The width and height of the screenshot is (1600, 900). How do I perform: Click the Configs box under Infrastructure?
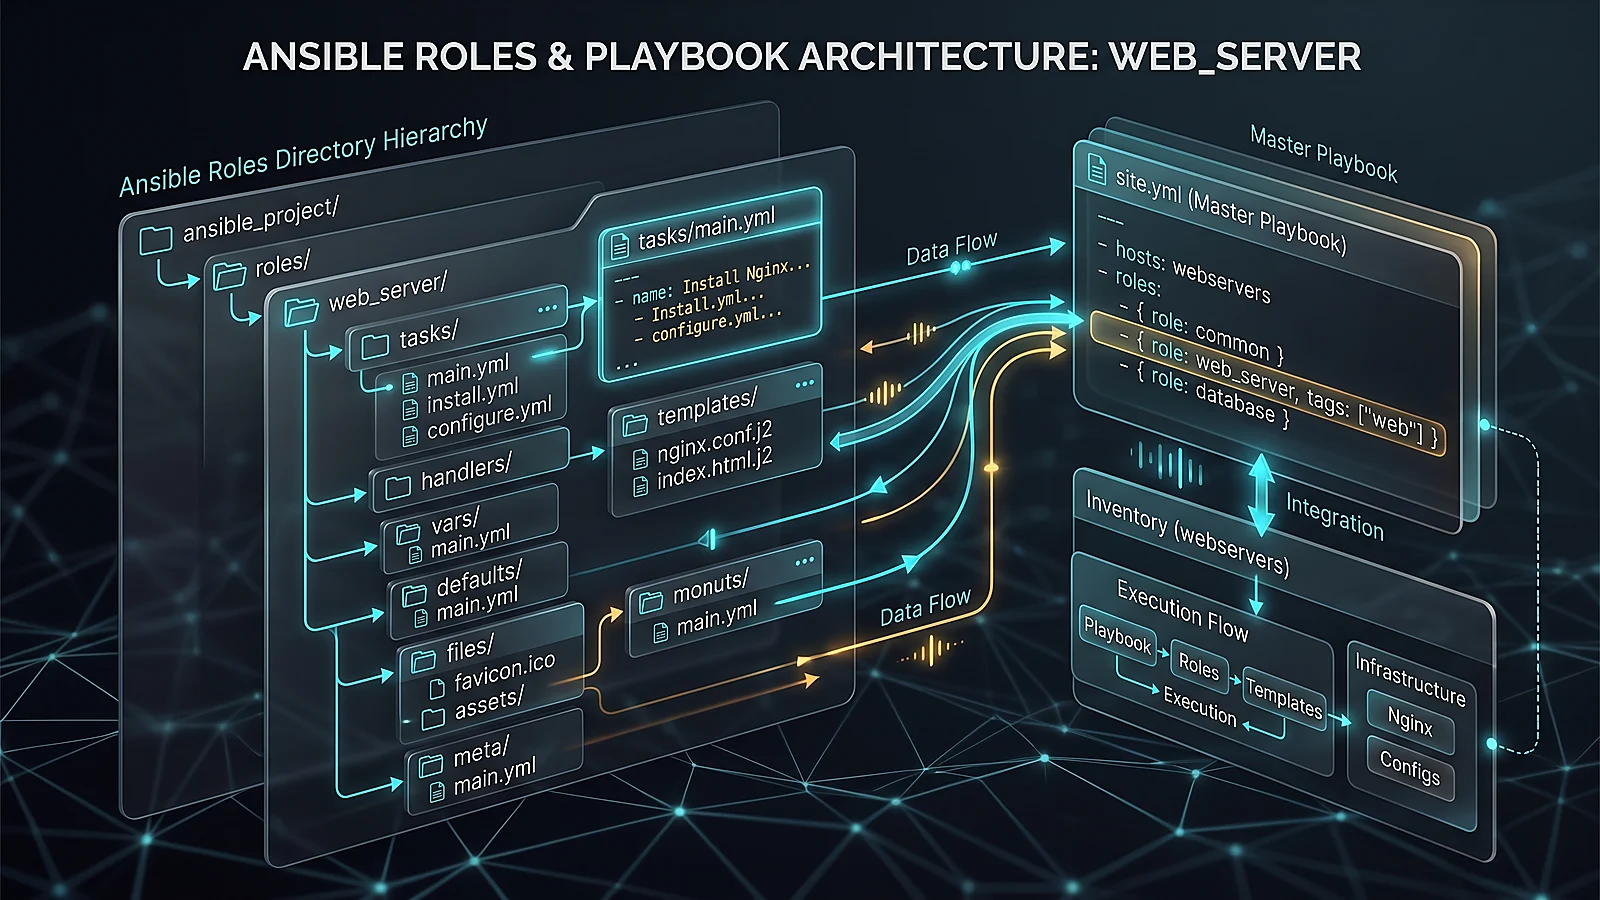[x=1410, y=768]
